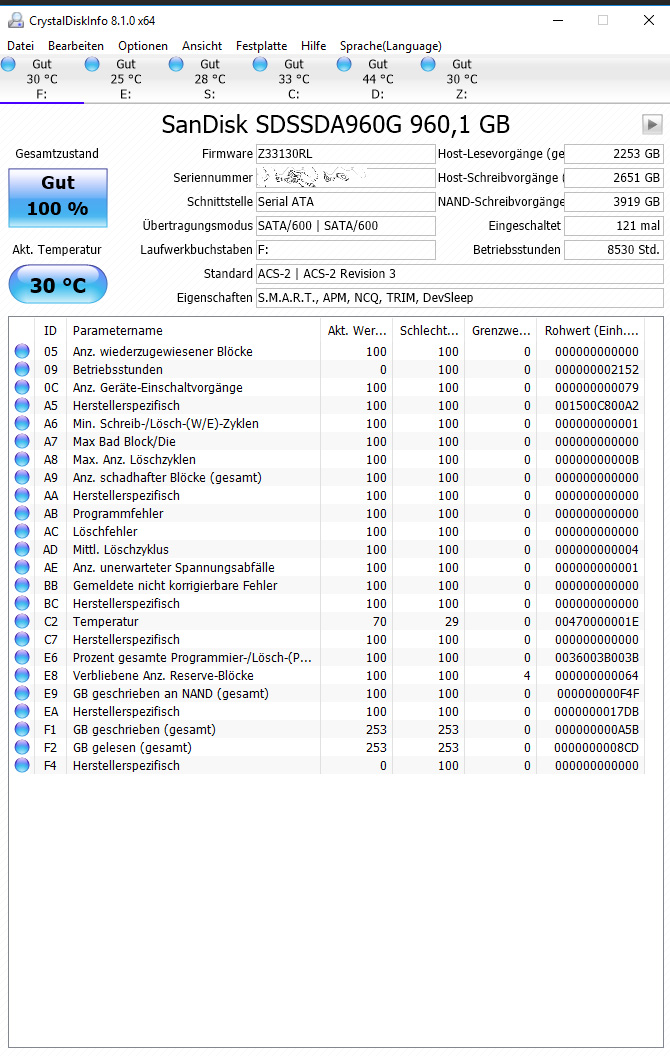Select 'Anz. Geräte-Einschaltvorgänge' parameter name
This screenshot has width=670, height=1056.
click(158, 387)
